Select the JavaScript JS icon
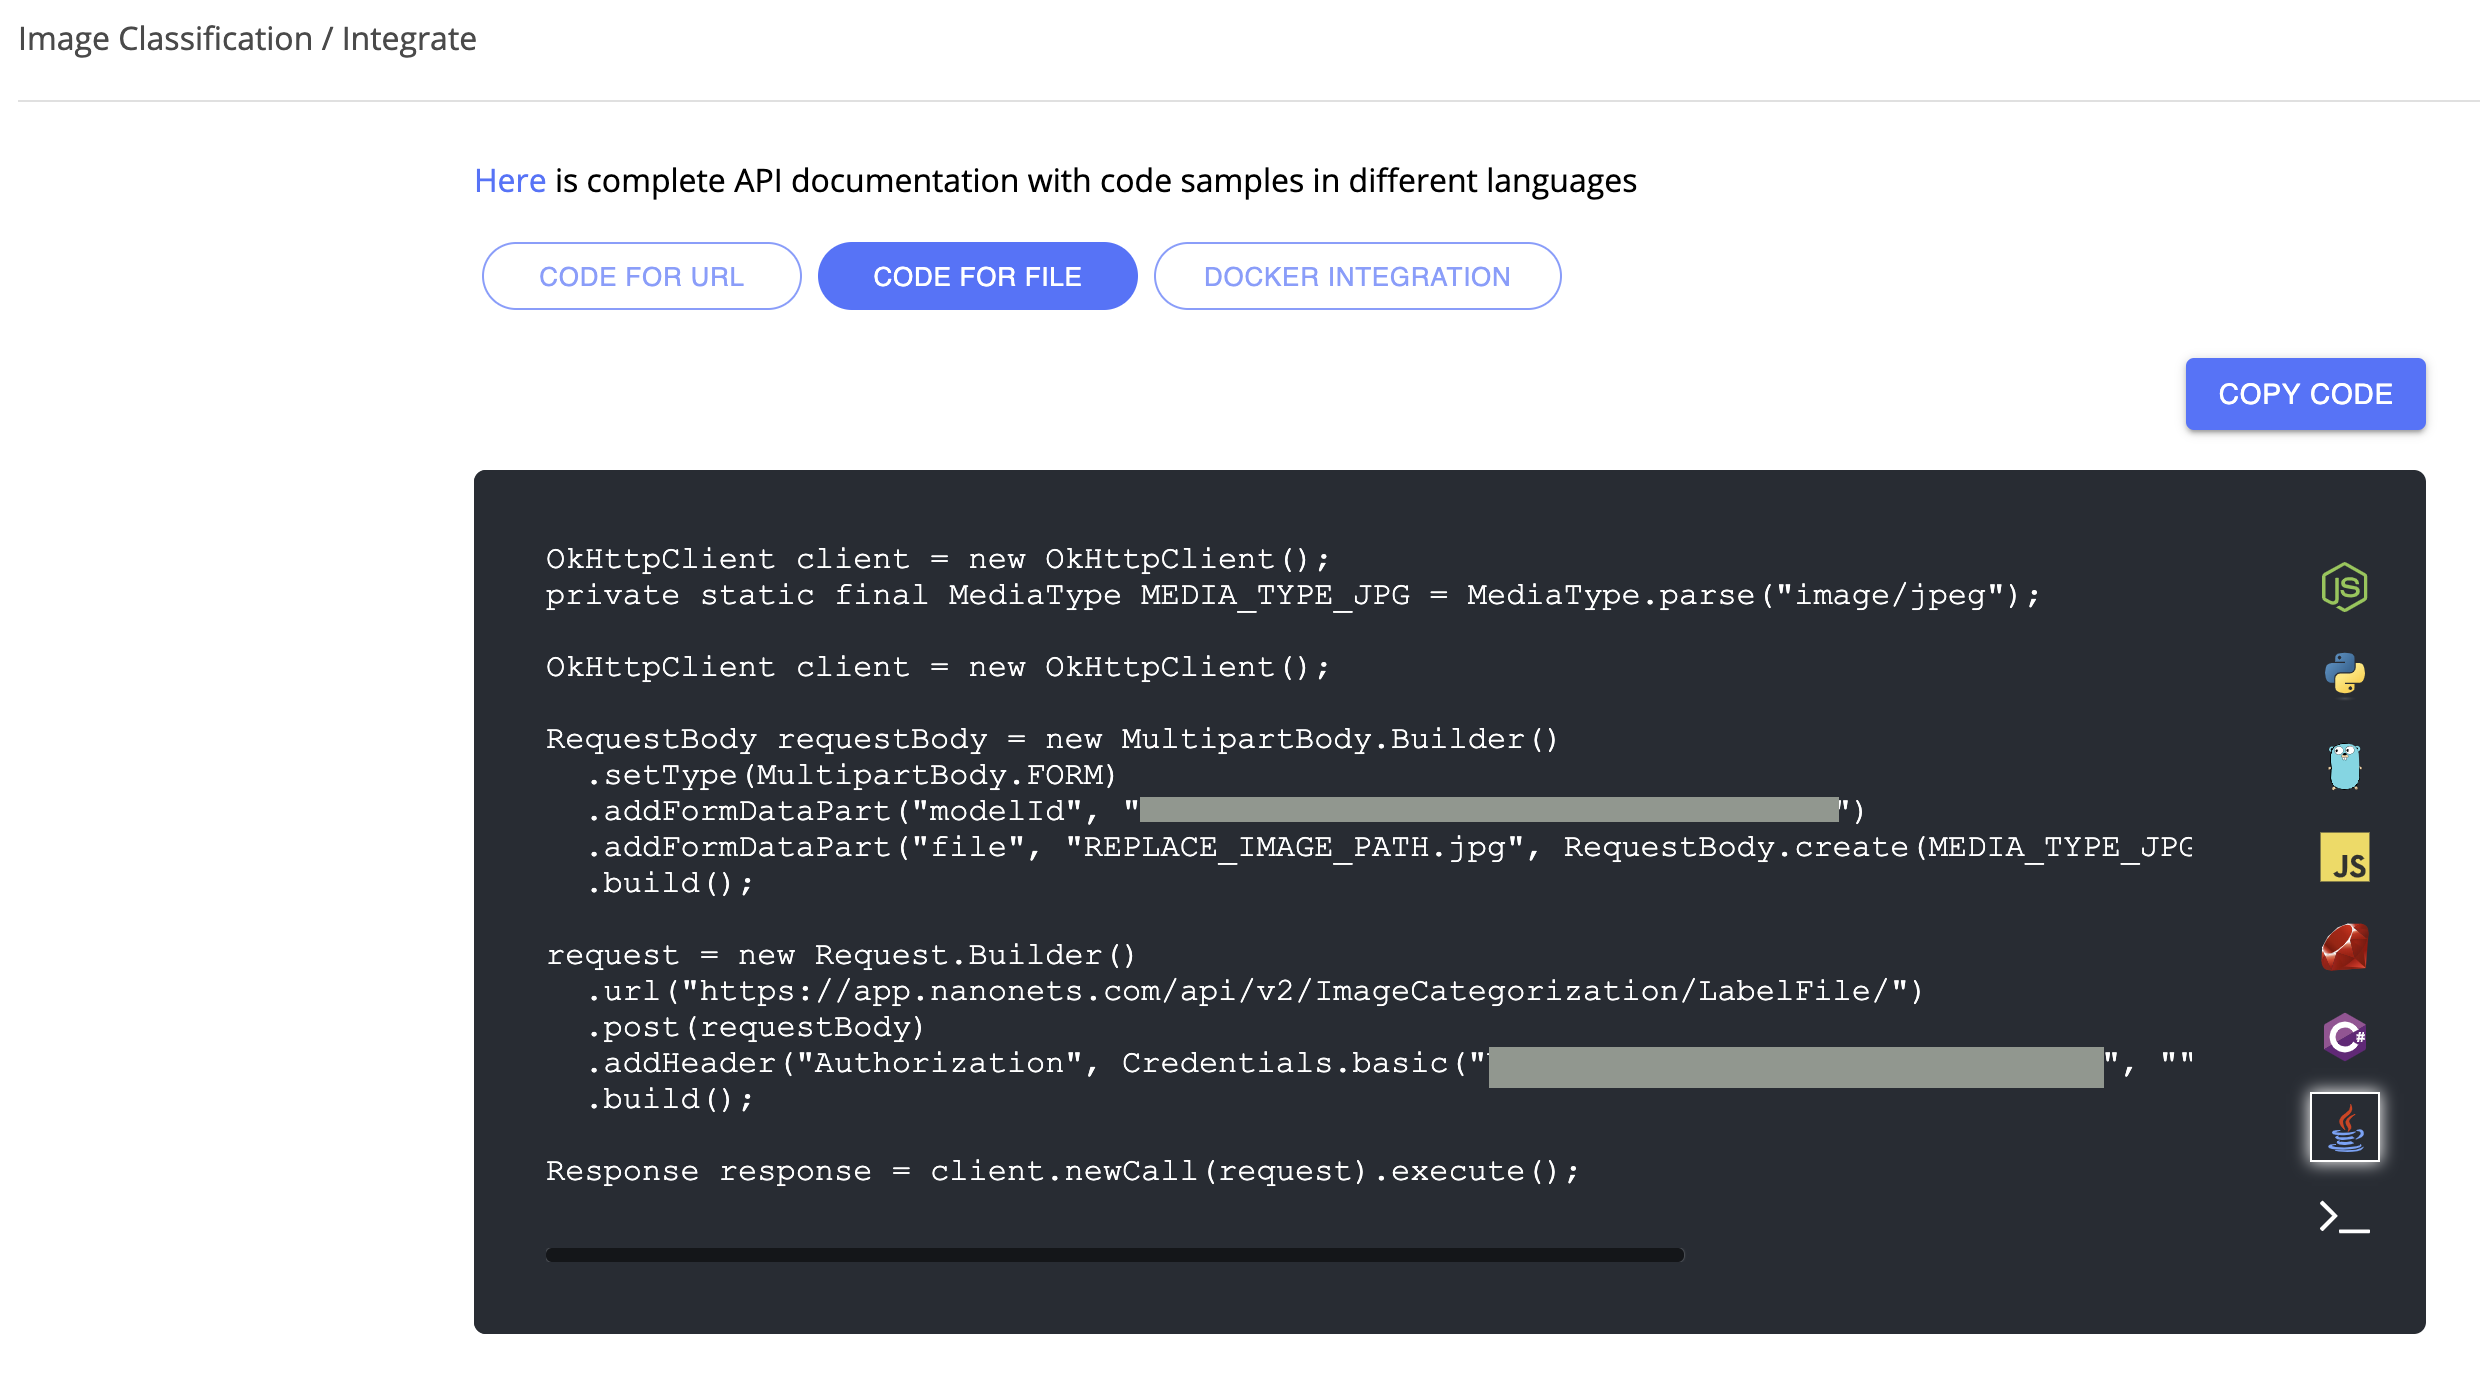Image resolution: width=2480 pixels, height=1396 pixels. pyautogui.click(x=2344, y=858)
